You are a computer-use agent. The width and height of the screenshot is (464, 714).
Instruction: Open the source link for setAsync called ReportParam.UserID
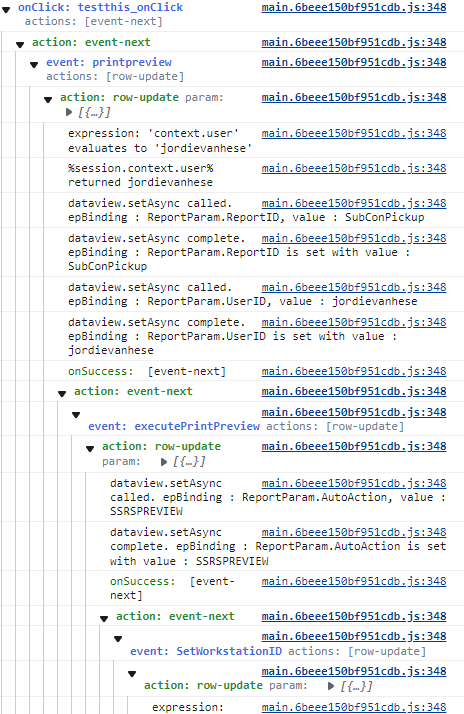tap(354, 287)
